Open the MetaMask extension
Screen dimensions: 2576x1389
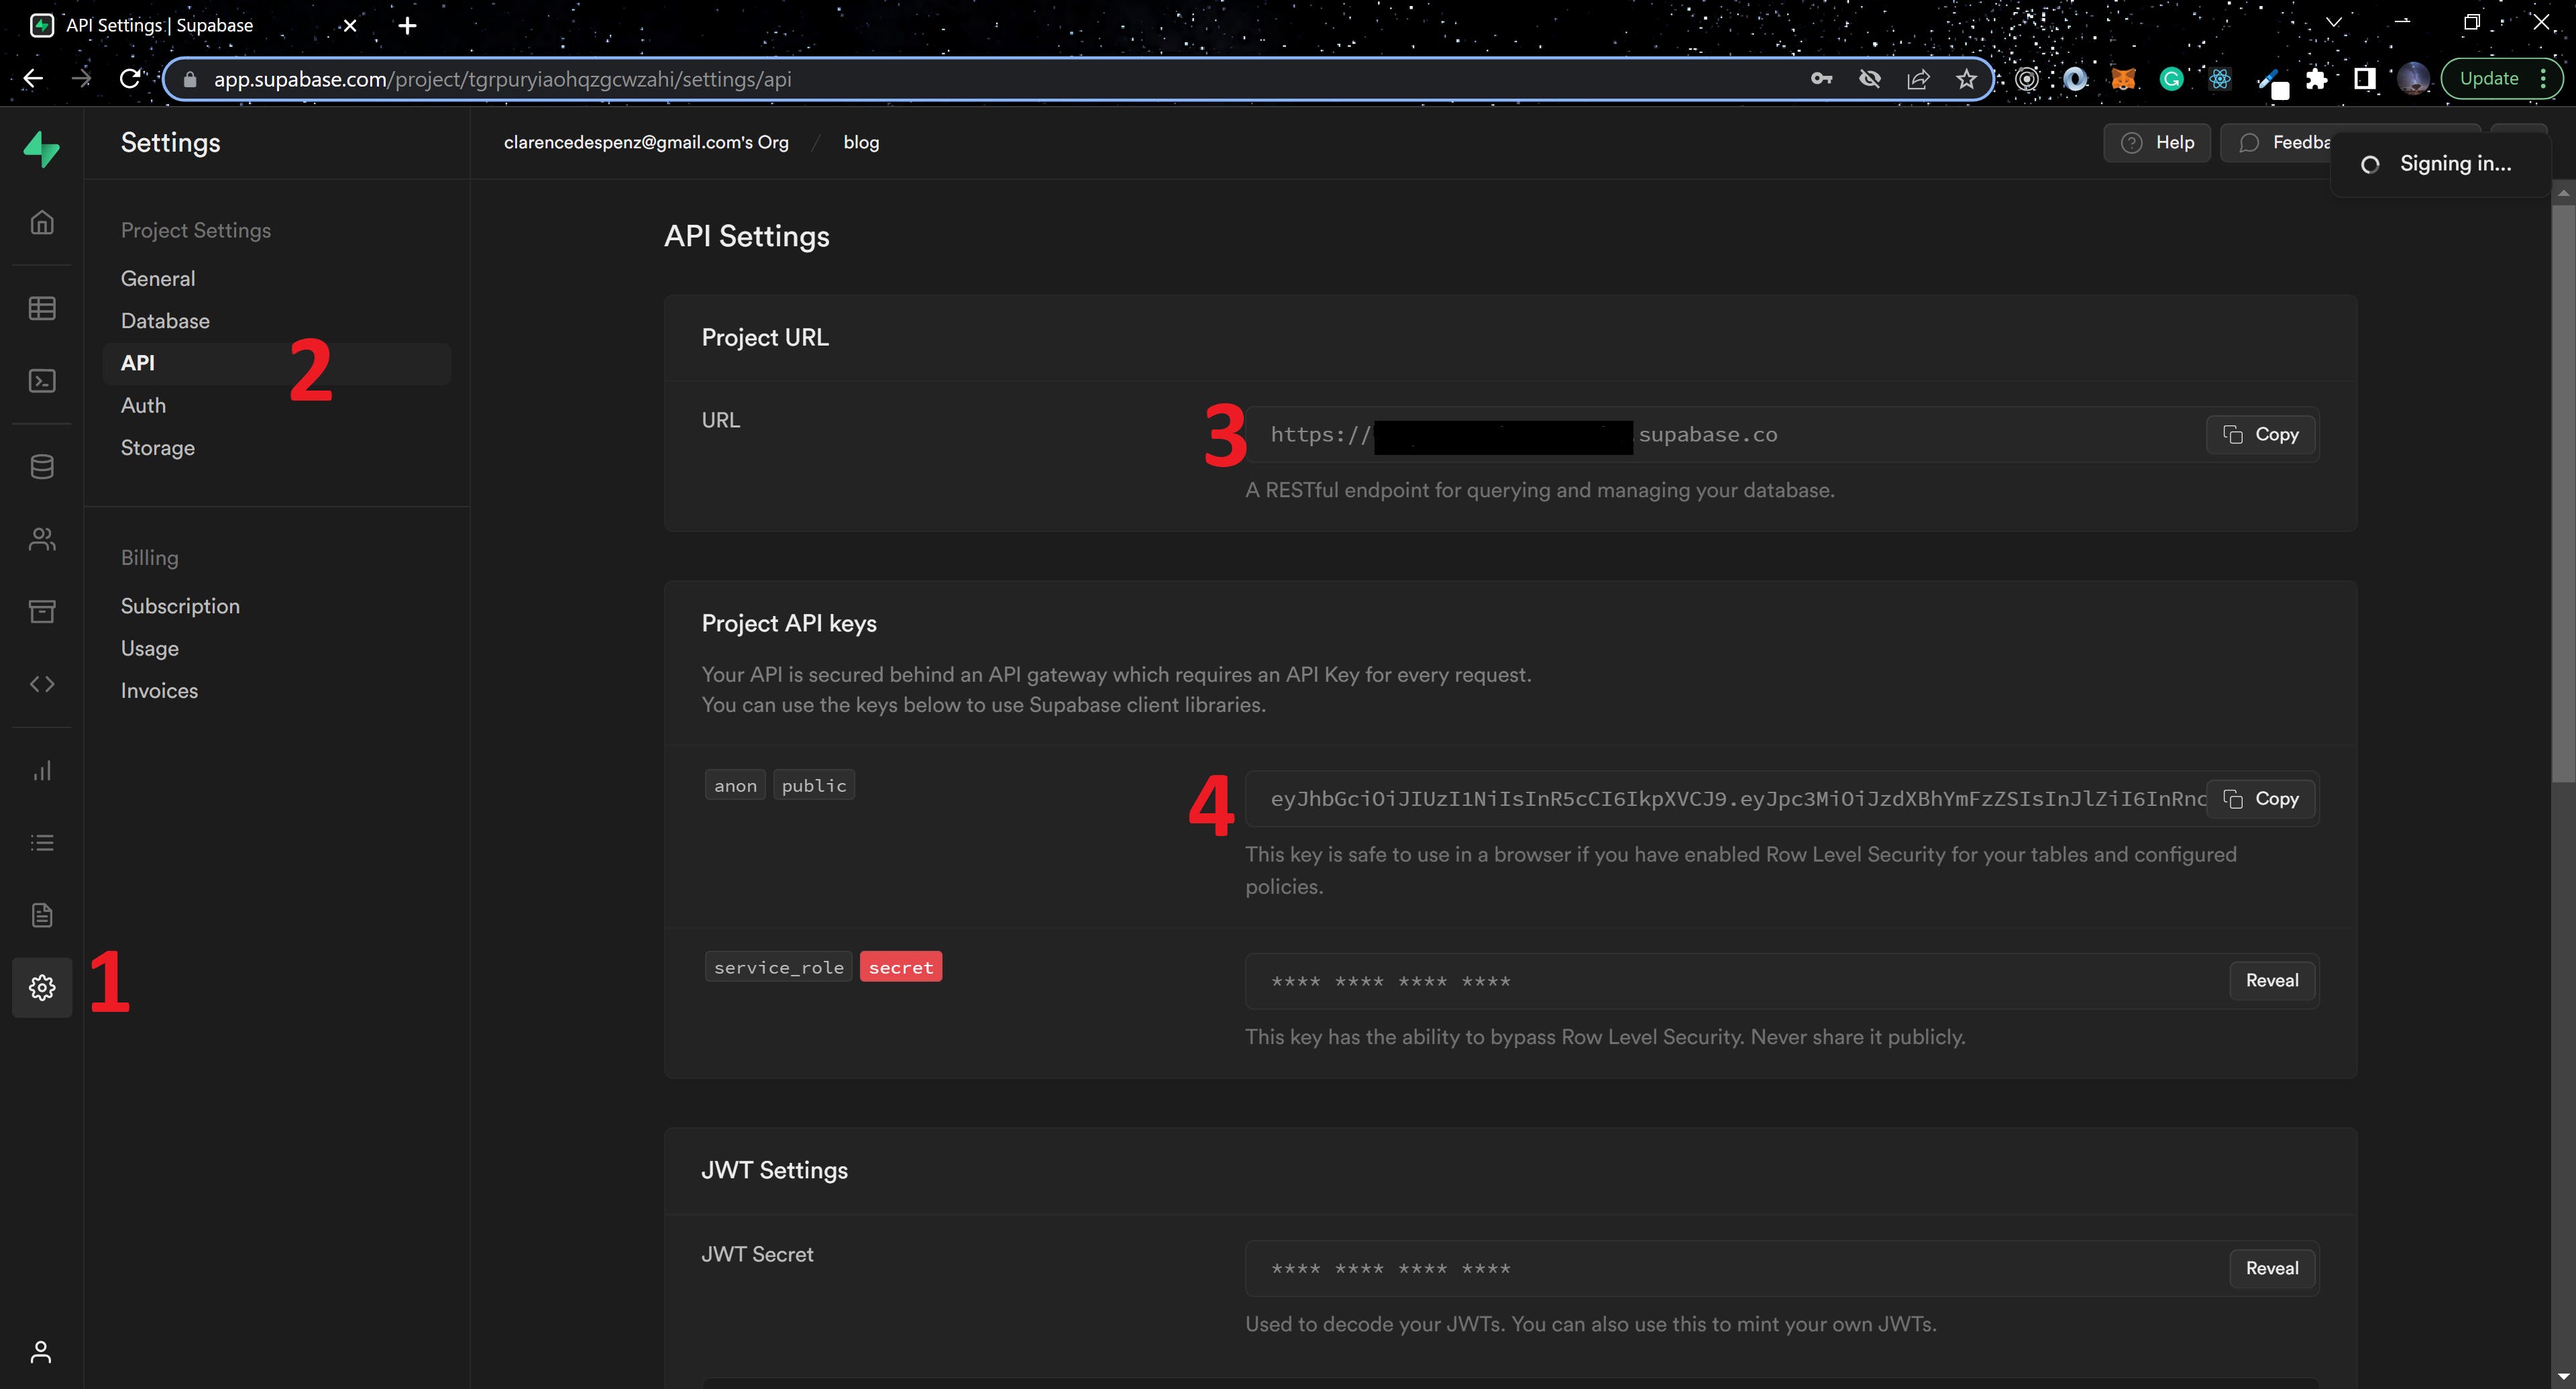(x=2123, y=78)
